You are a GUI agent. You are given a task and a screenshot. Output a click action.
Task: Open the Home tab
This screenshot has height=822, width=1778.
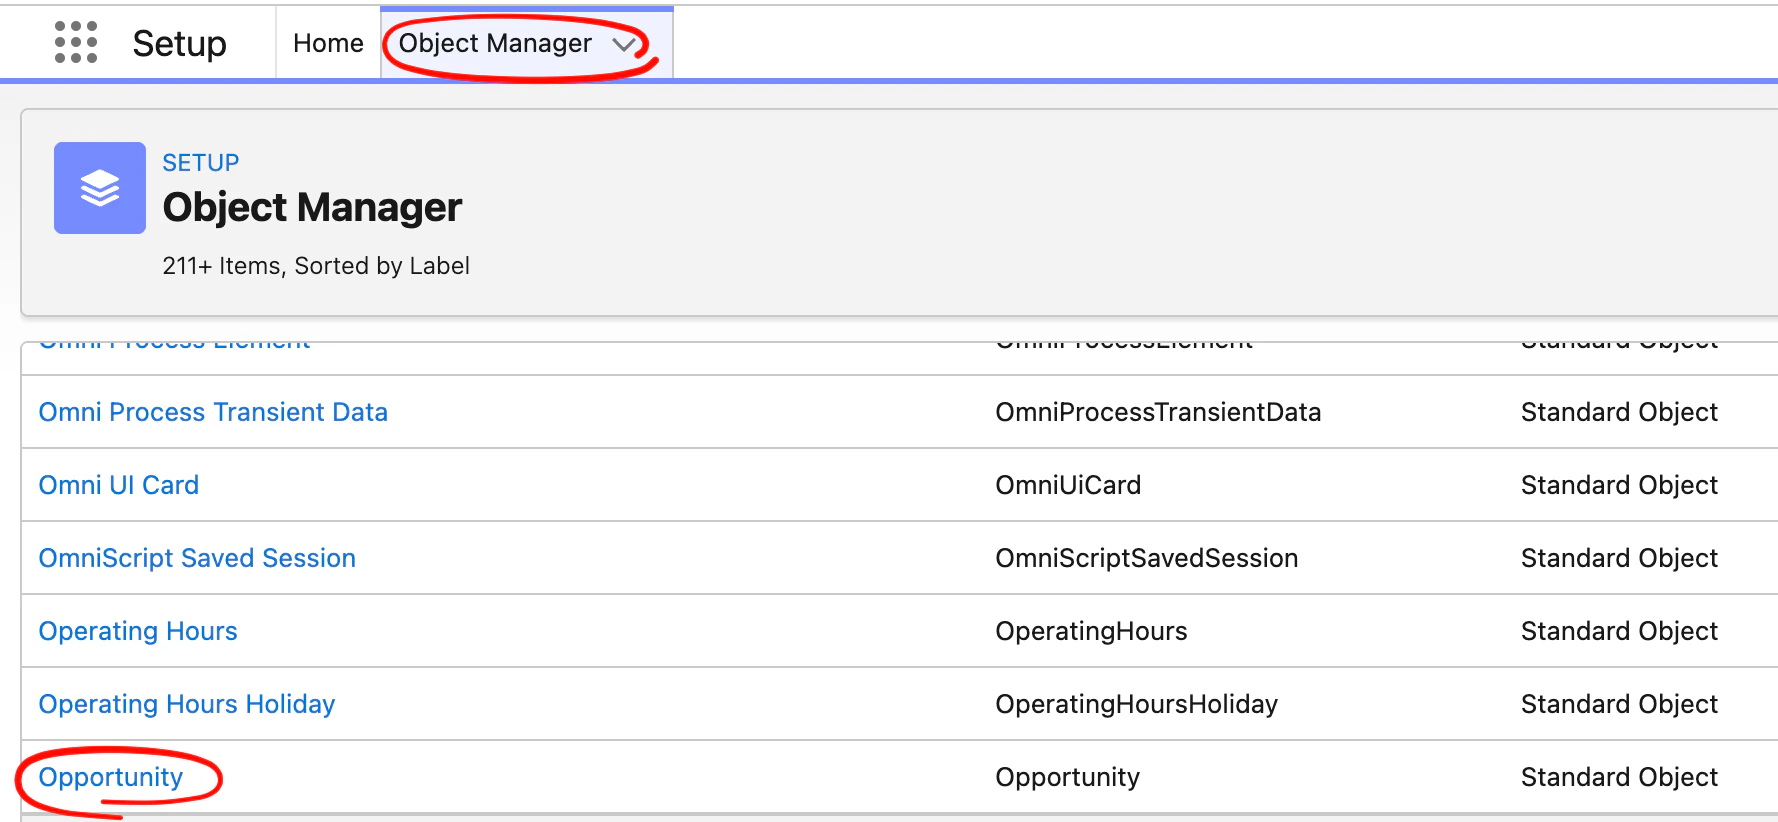click(x=328, y=43)
